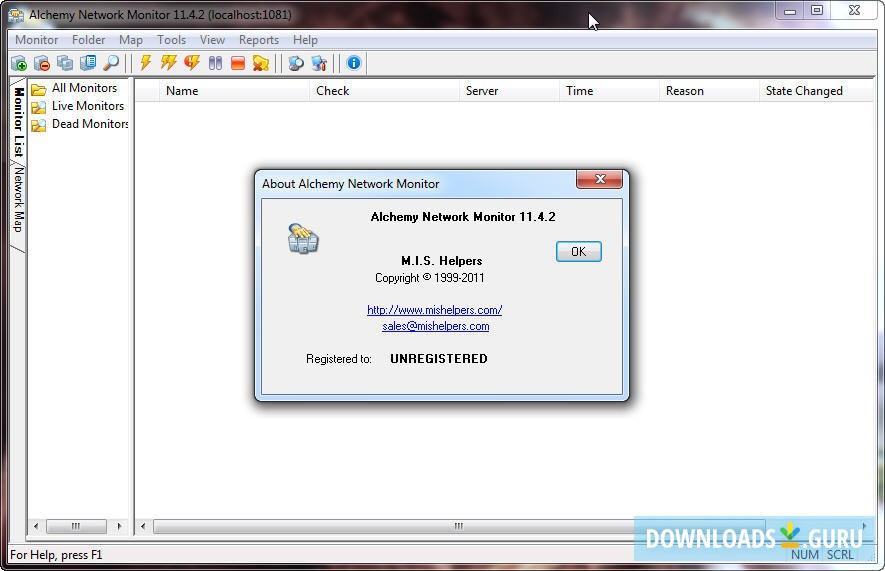Viewport: 885px width, 571px height.
Task: Minimize the Alchemy Network Monitor window
Action: click(790, 11)
